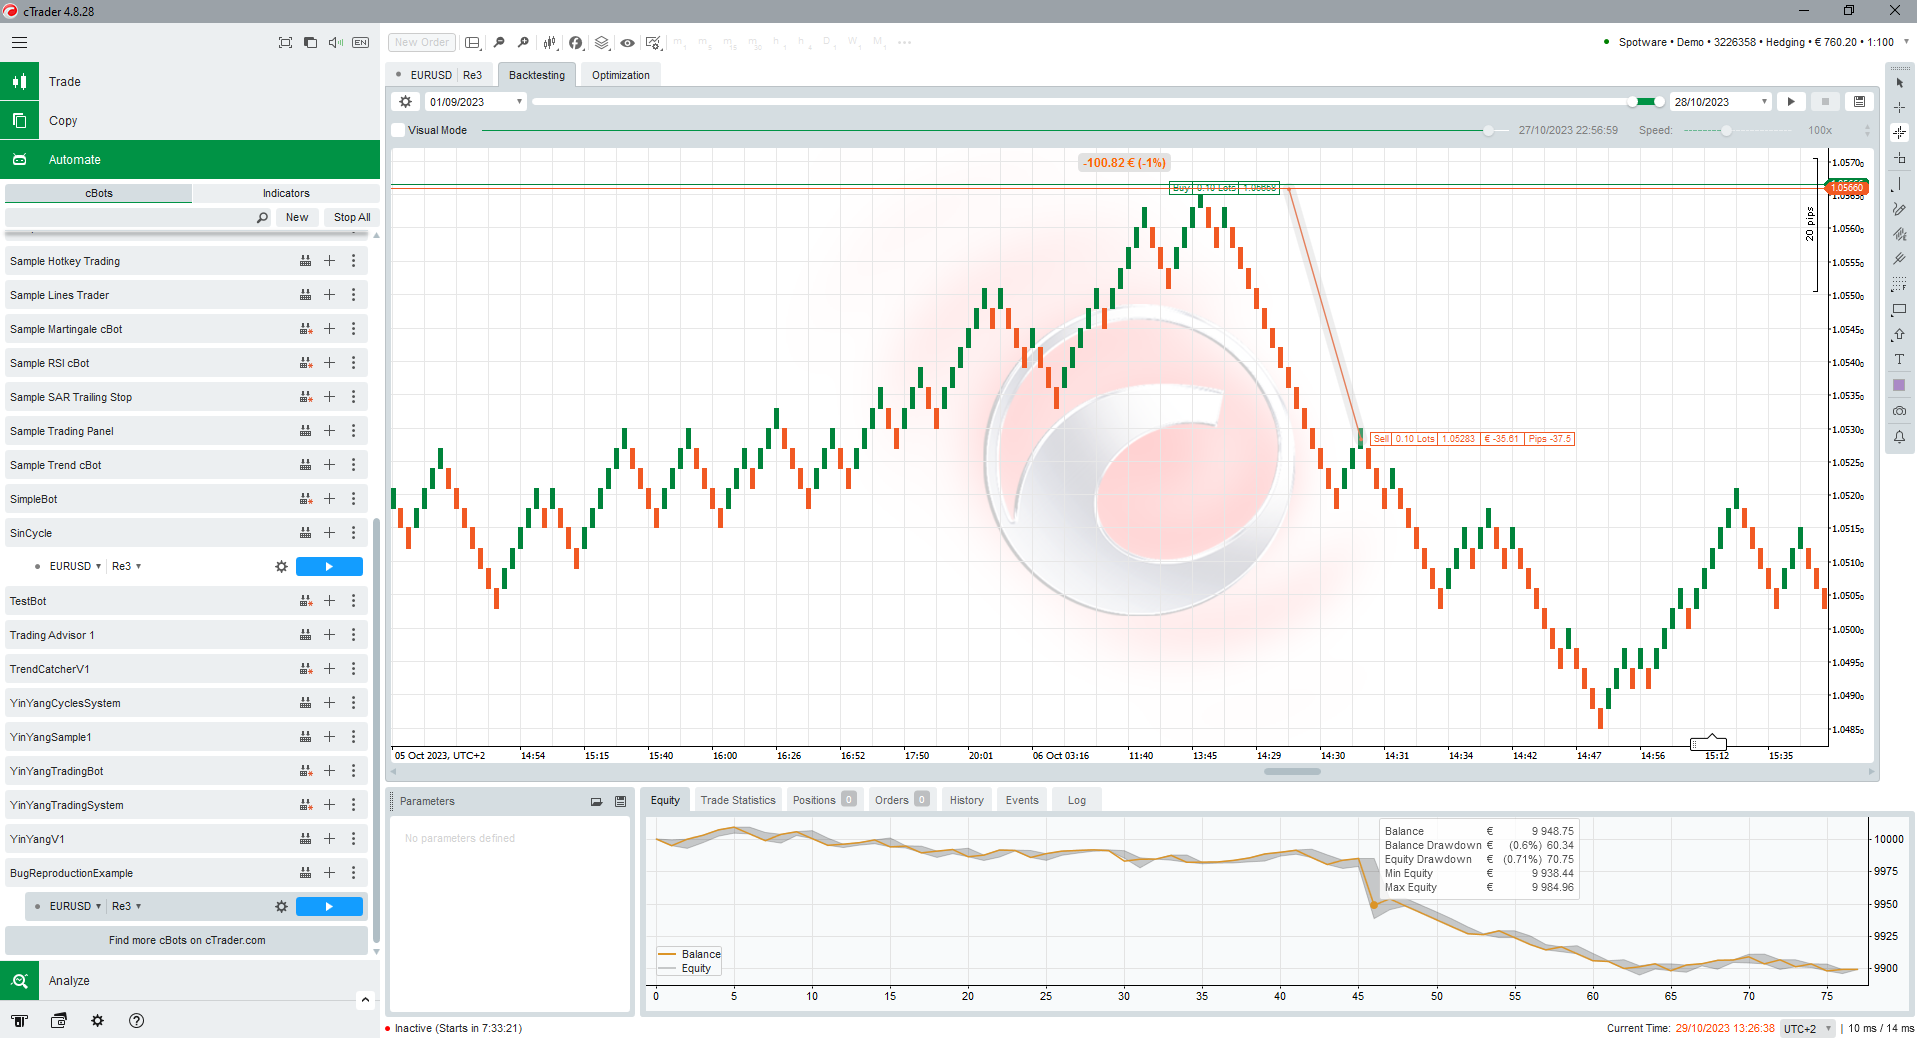Take a chart screenshot with camera icon
This screenshot has height=1038, width=1917.
click(1899, 411)
